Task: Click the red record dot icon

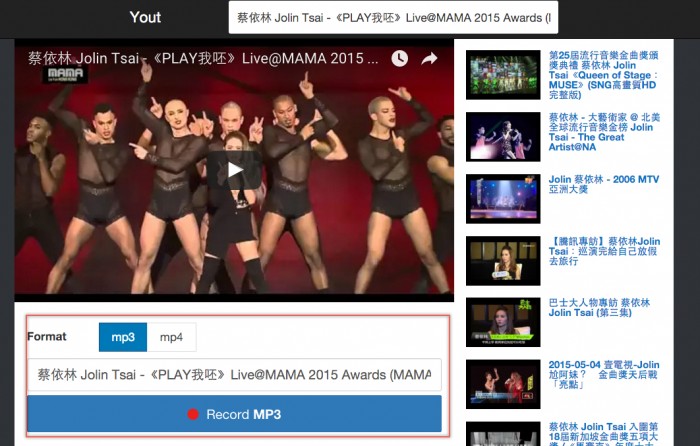Action: pos(193,414)
